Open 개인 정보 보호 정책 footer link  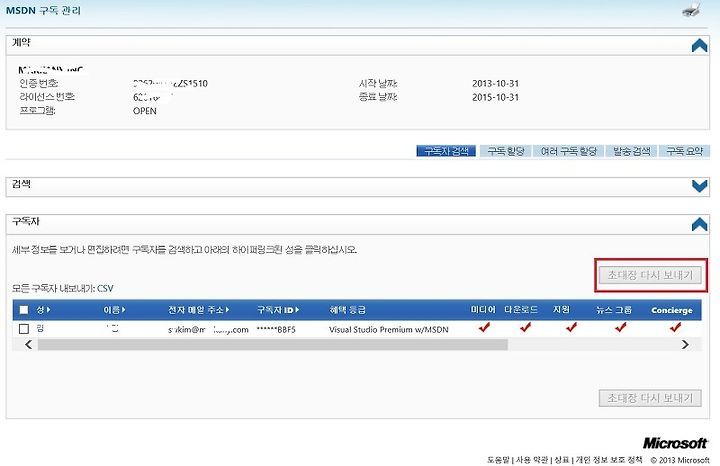[608, 460]
